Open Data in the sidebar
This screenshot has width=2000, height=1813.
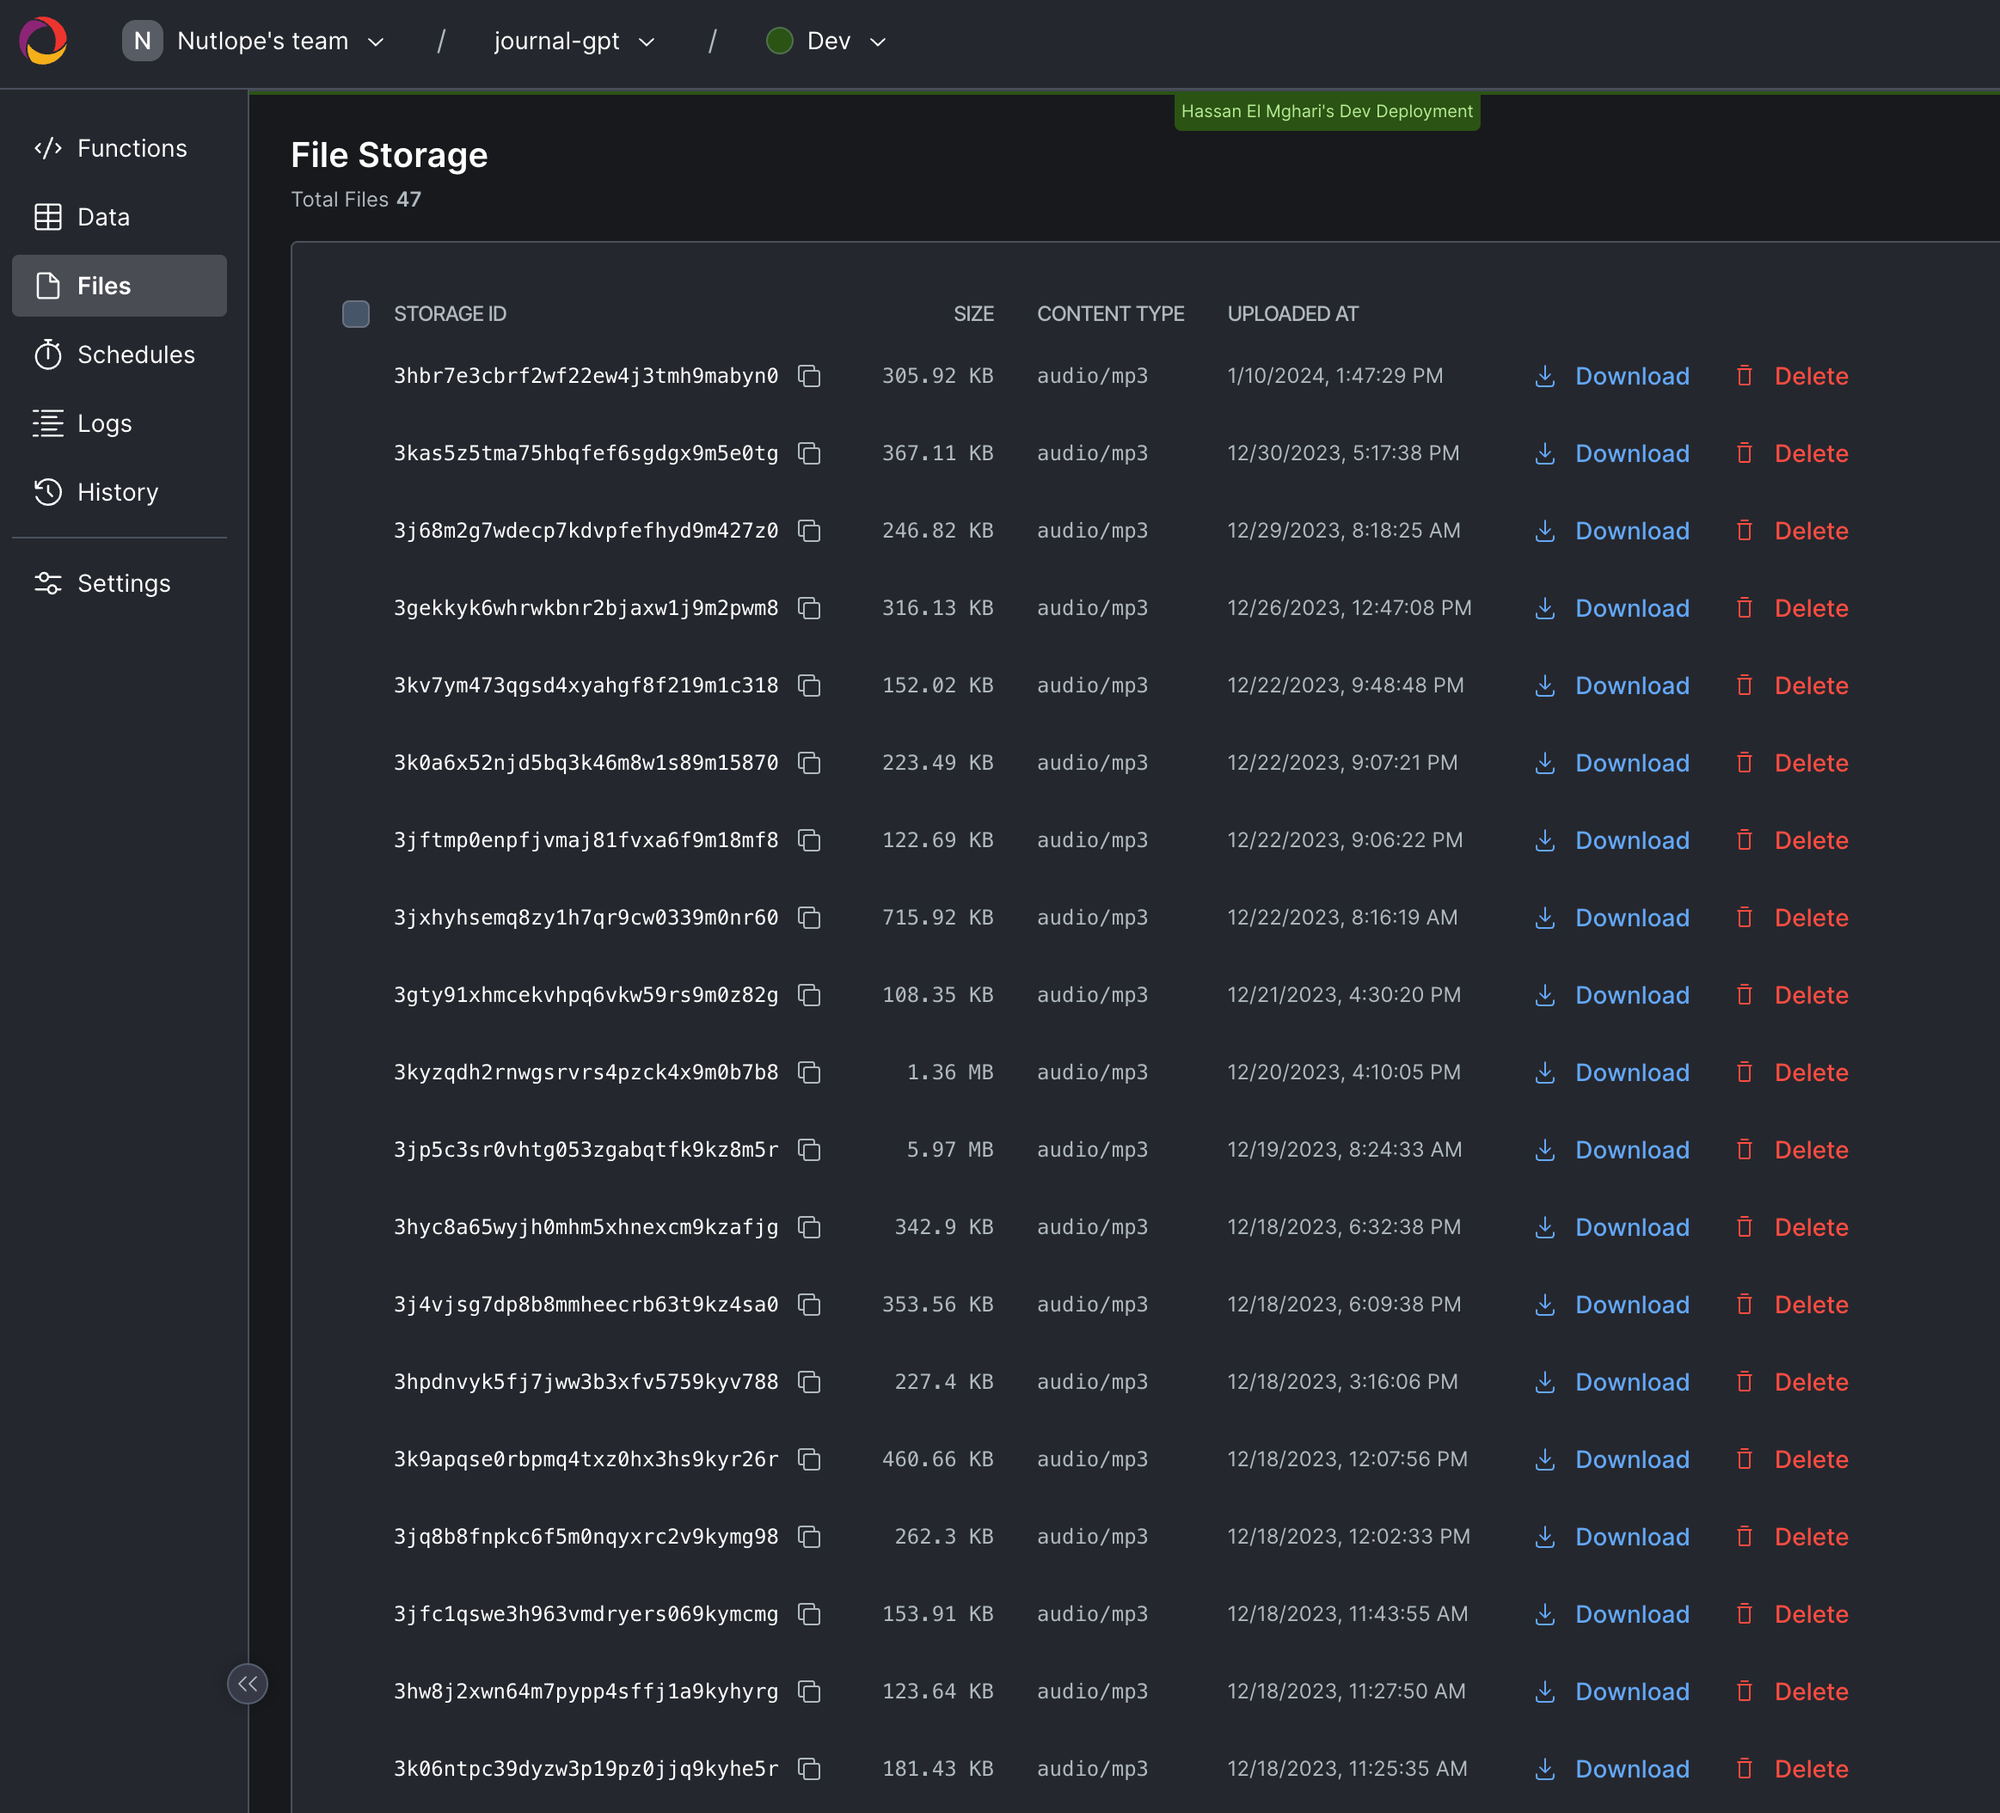click(119, 217)
